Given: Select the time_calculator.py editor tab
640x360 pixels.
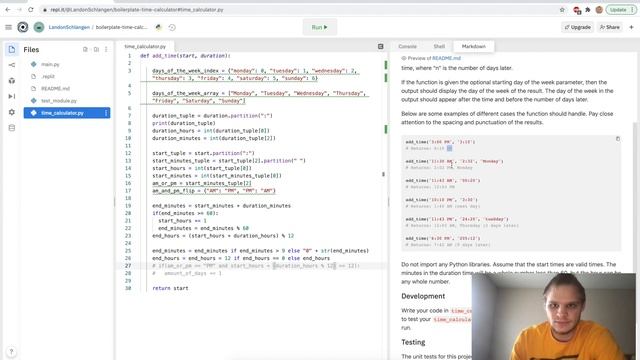Looking at the screenshot, I should (145, 47).
